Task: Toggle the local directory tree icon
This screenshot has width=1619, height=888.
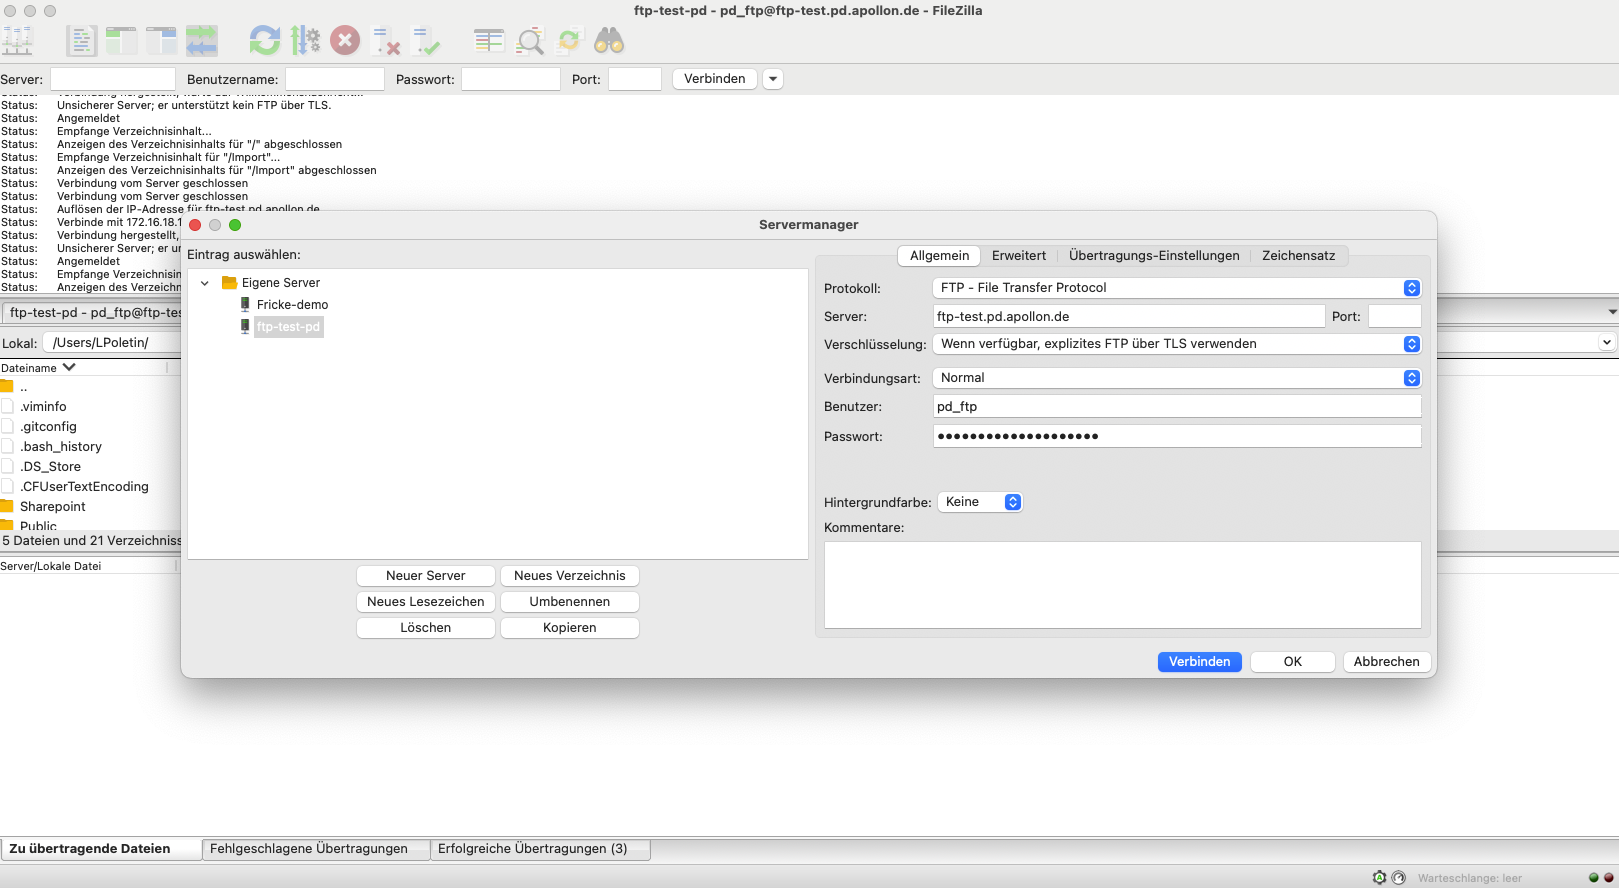Action: click(x=121, y=41)
